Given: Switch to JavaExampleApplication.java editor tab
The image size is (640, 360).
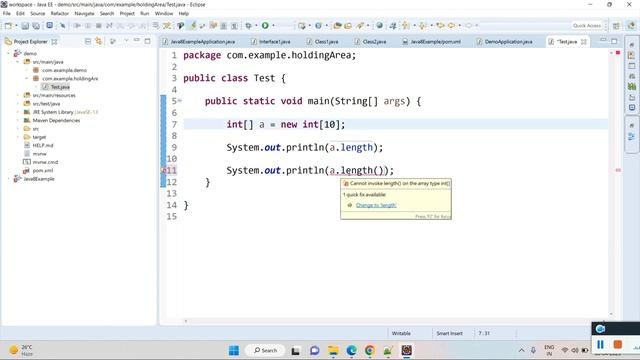Looking at the screenshot, I should (x=199, y=42).
